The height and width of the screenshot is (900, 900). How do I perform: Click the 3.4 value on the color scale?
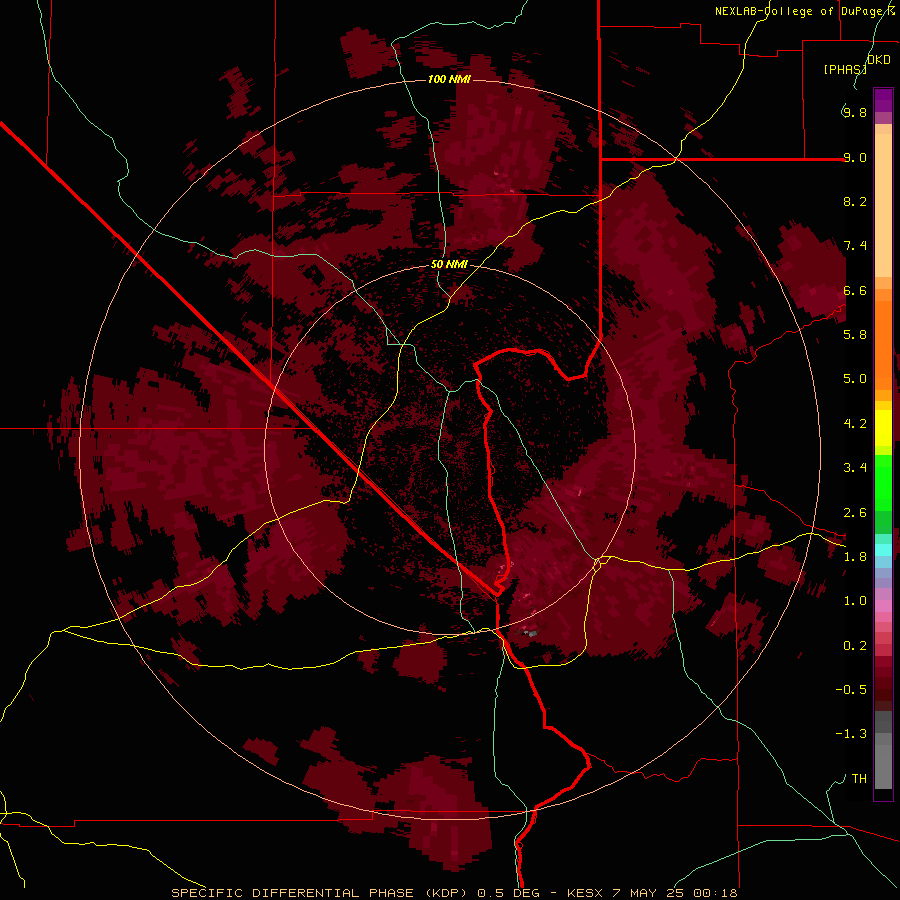tap(855, 468)
